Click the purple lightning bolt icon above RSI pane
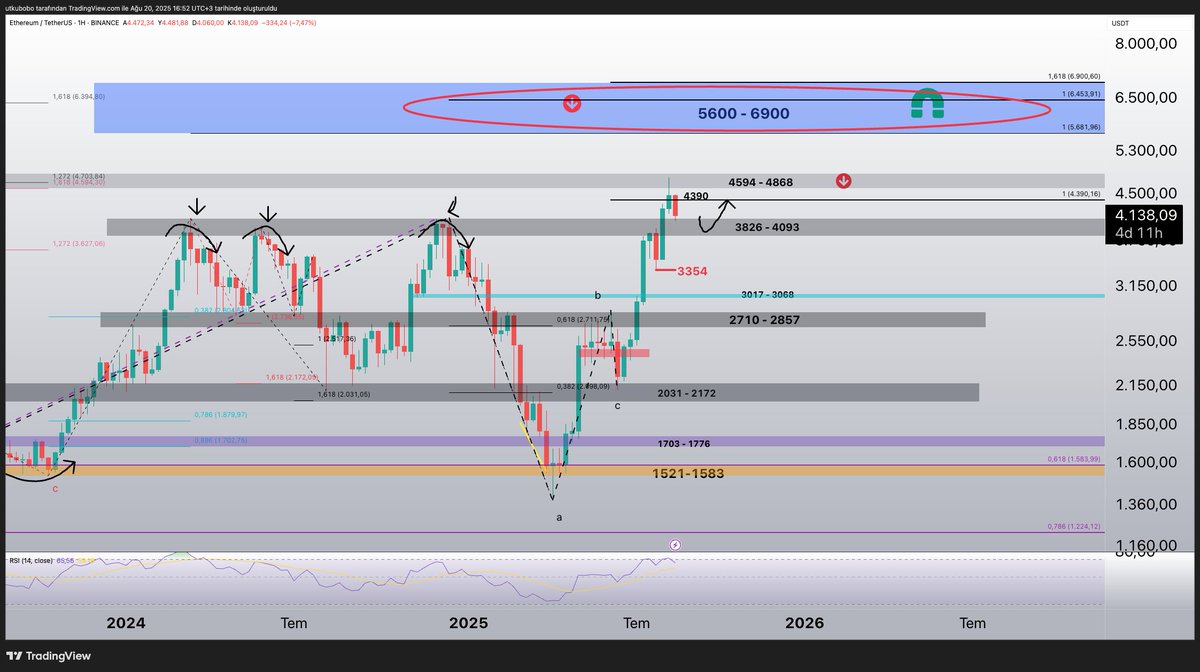Screen dimensions: 1200x672 675,545
